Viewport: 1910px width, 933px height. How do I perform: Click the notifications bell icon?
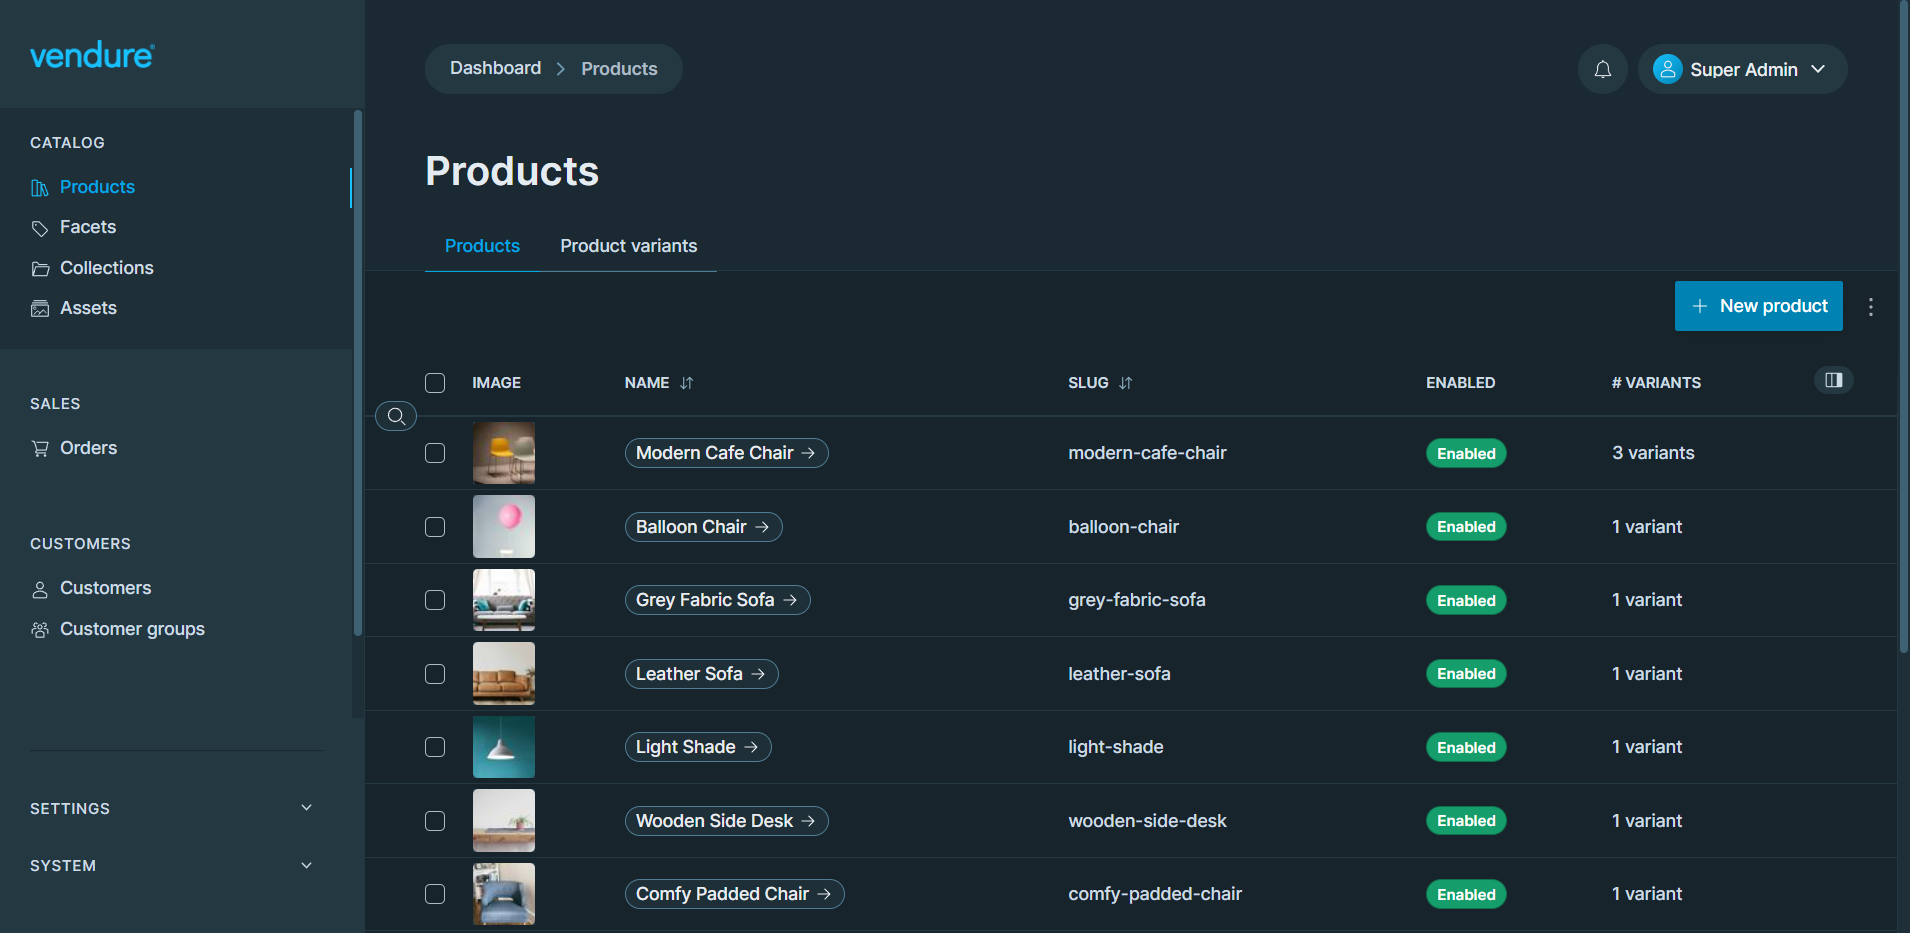point(1602,69)
